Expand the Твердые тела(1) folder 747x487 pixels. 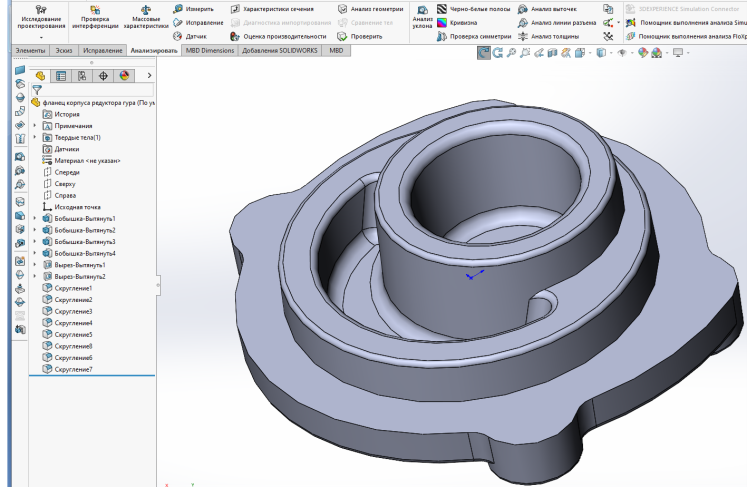pos(35,137)
